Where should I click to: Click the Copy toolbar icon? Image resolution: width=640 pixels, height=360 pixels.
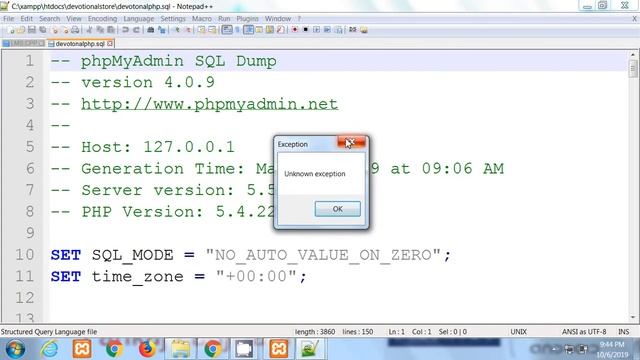100,30
